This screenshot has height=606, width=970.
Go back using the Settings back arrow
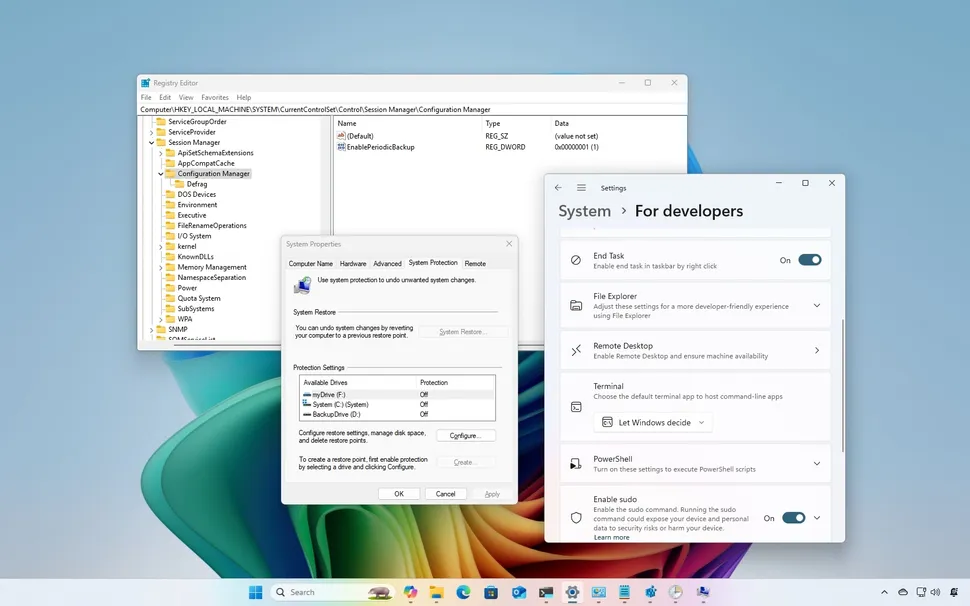click(558, 188)
